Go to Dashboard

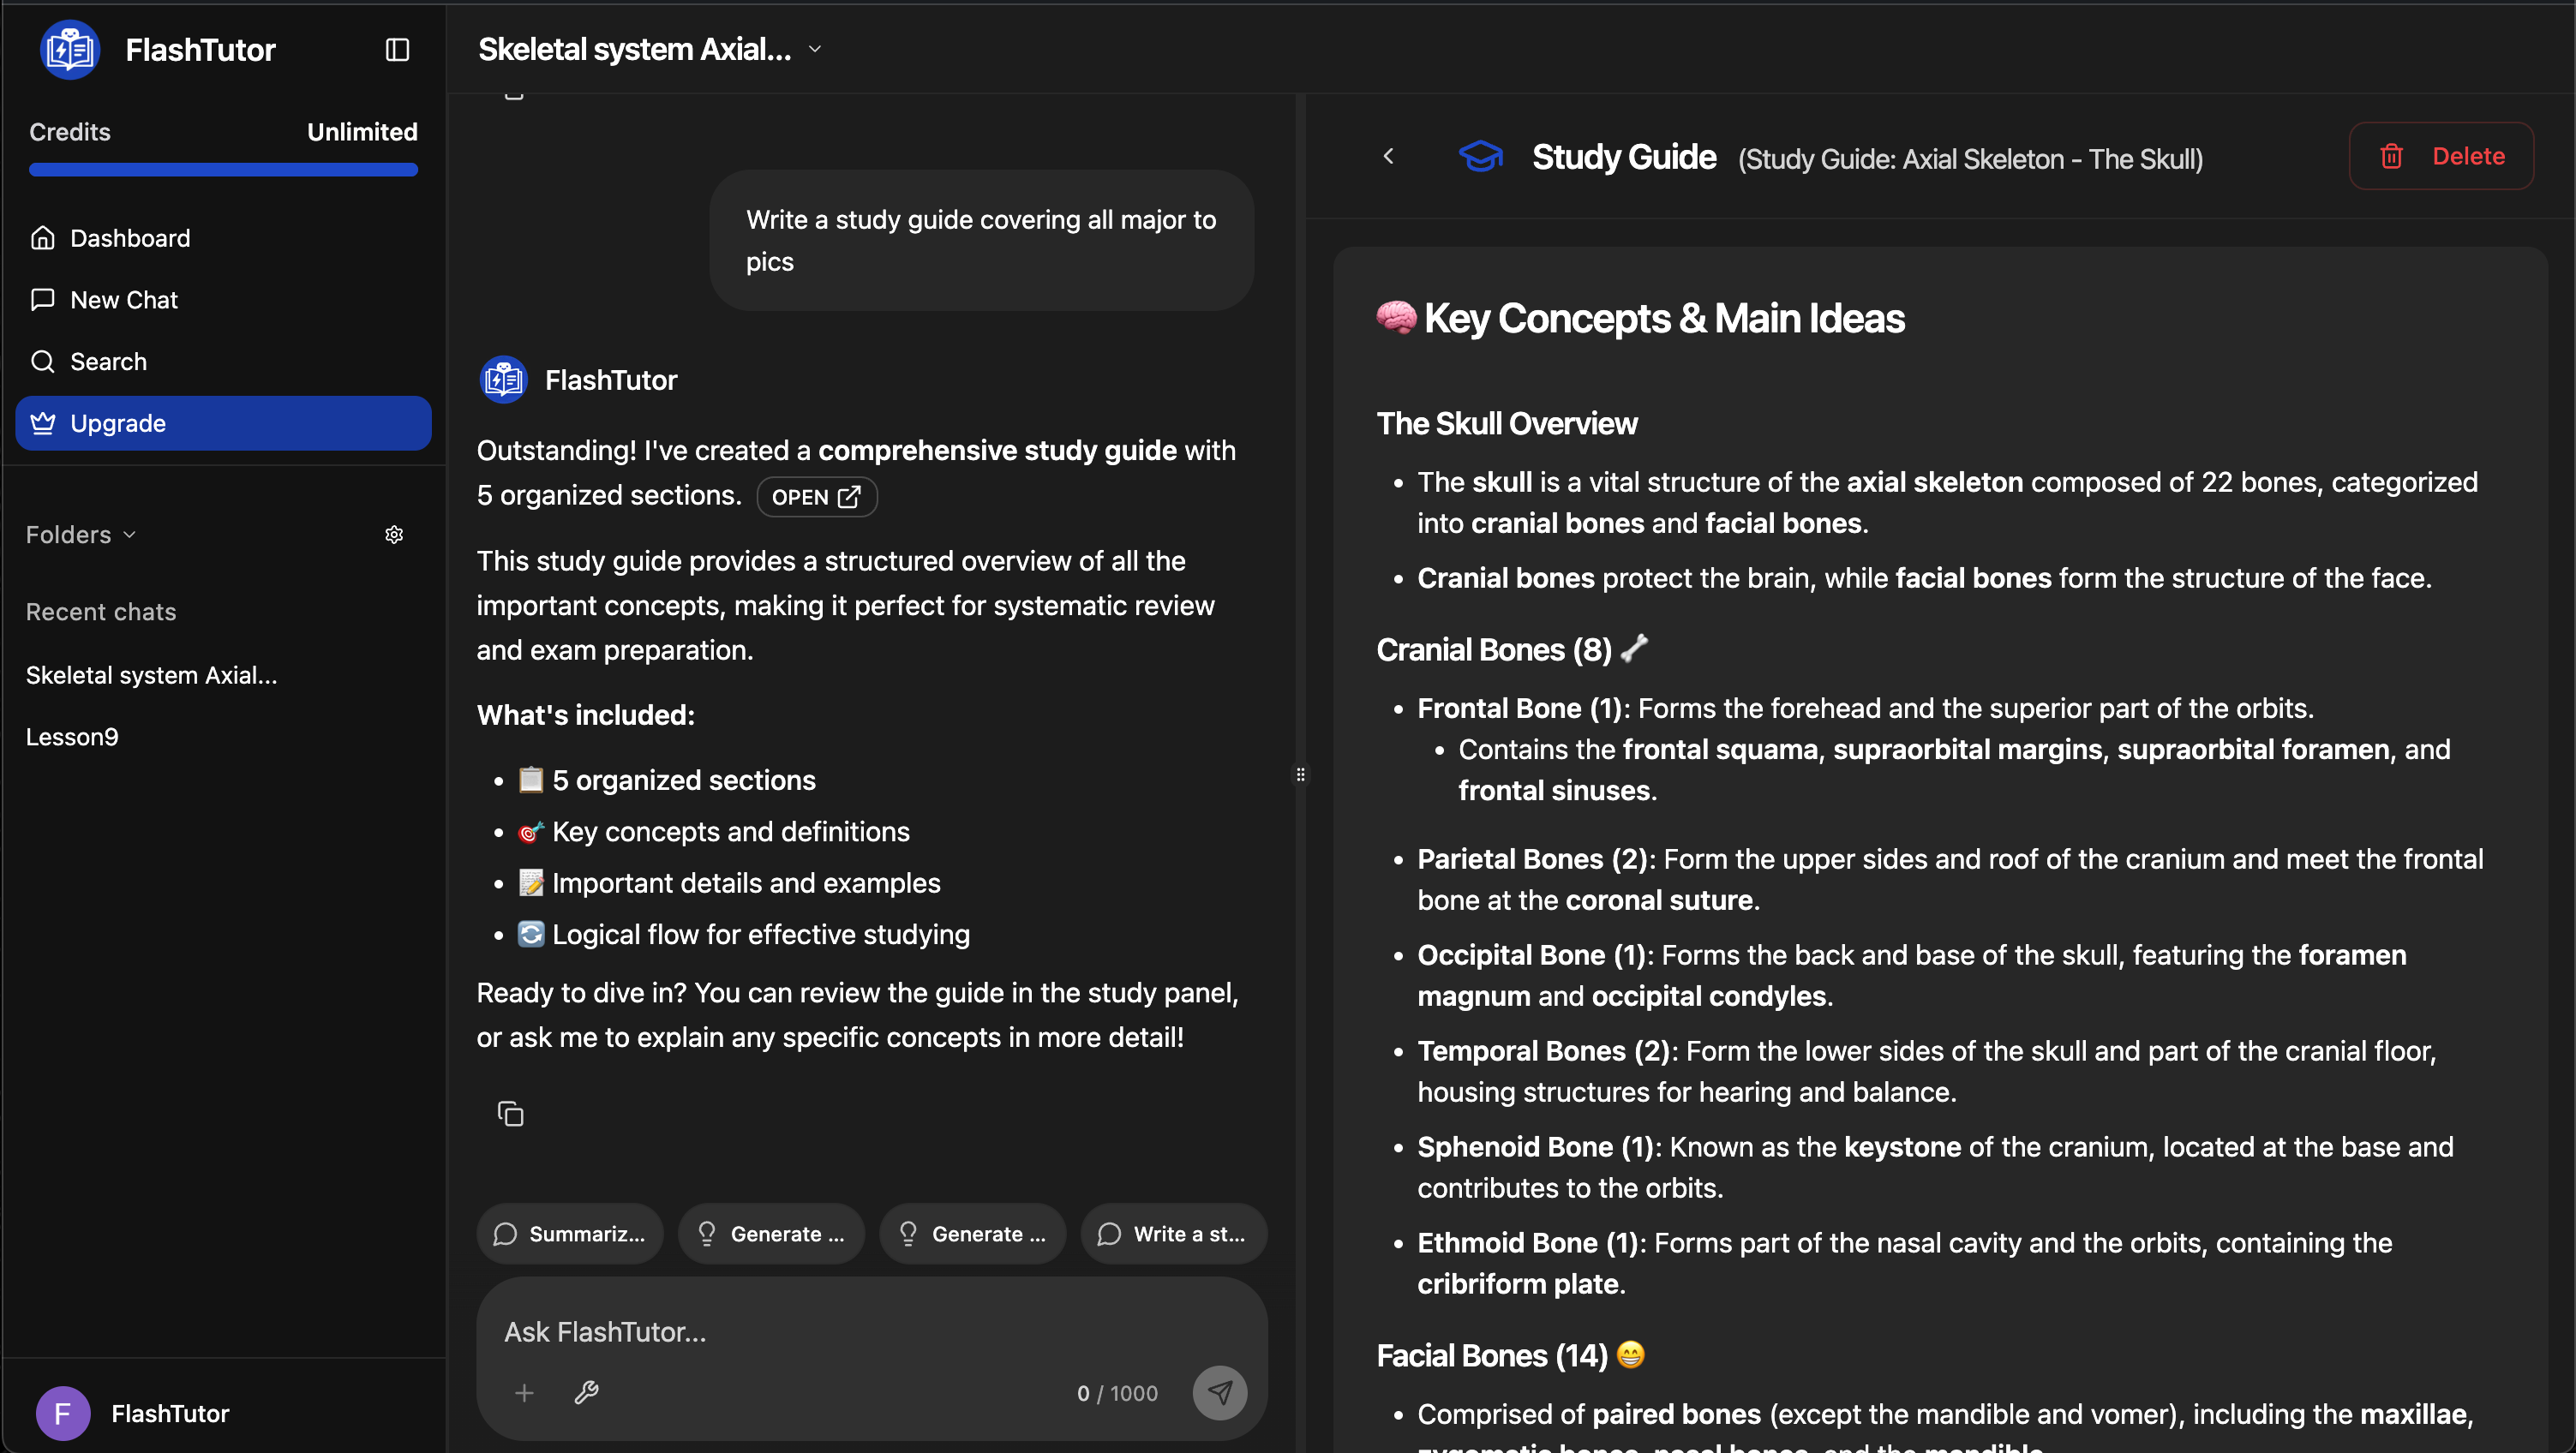pyautogui.click(x=130, y=238)
